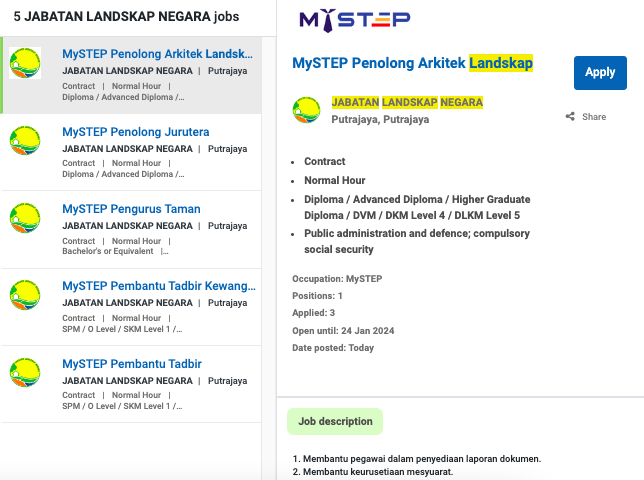Screen dimensions: 644x480
Task: Click the MySTEP logo at the top
Action: click(354, 20)
